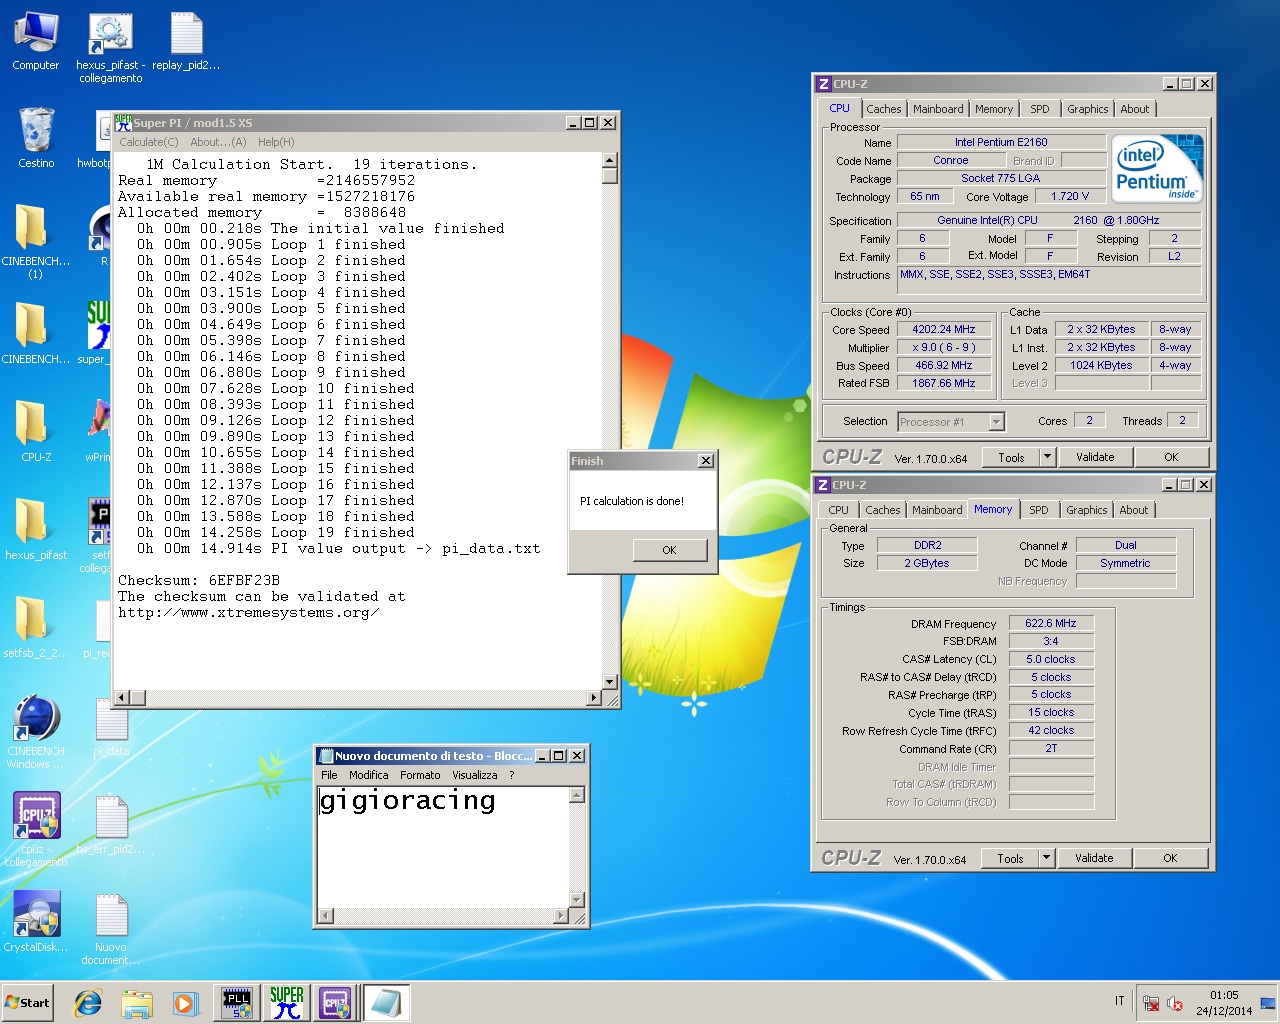Click OK button in lower CPU-Z window
Screen dimensions: 1280x1024
1170,858
